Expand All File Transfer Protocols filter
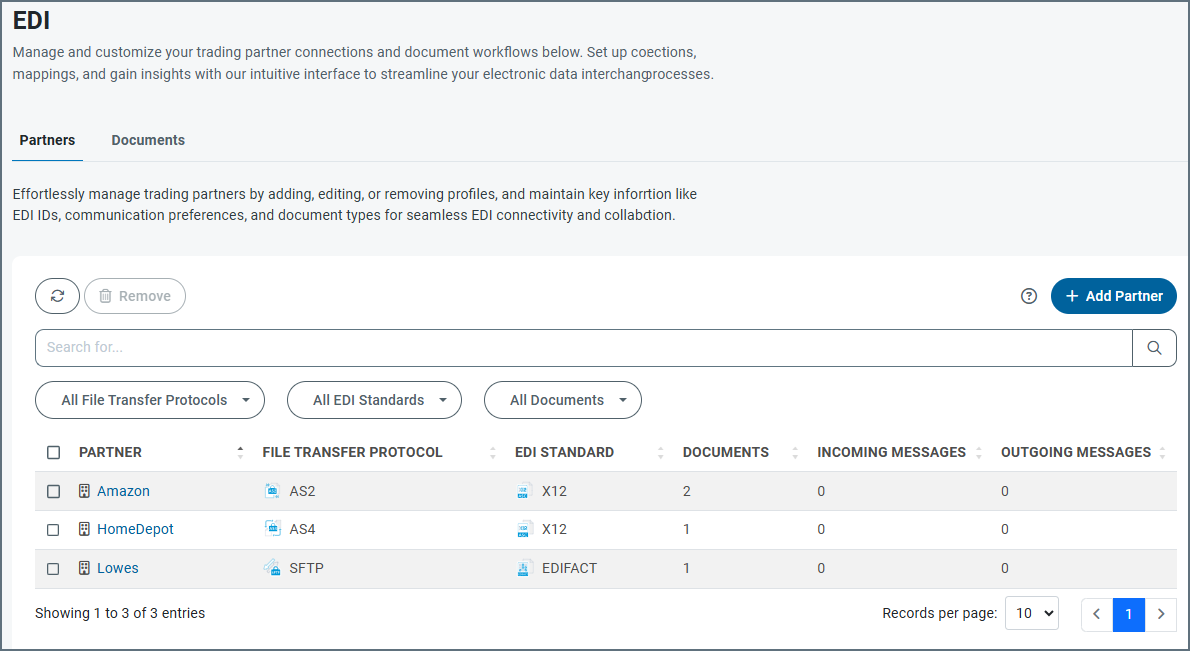Screen dimensions: 1190x651 (x=150, y=400)
